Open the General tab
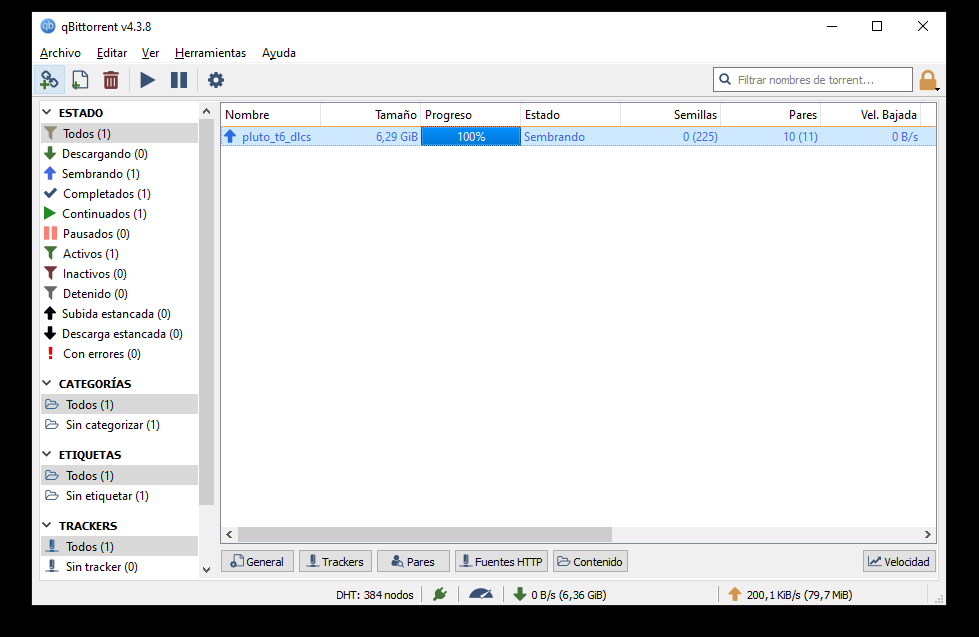The image size is (979, 637). pyautogui.click(x=257, y=561)
